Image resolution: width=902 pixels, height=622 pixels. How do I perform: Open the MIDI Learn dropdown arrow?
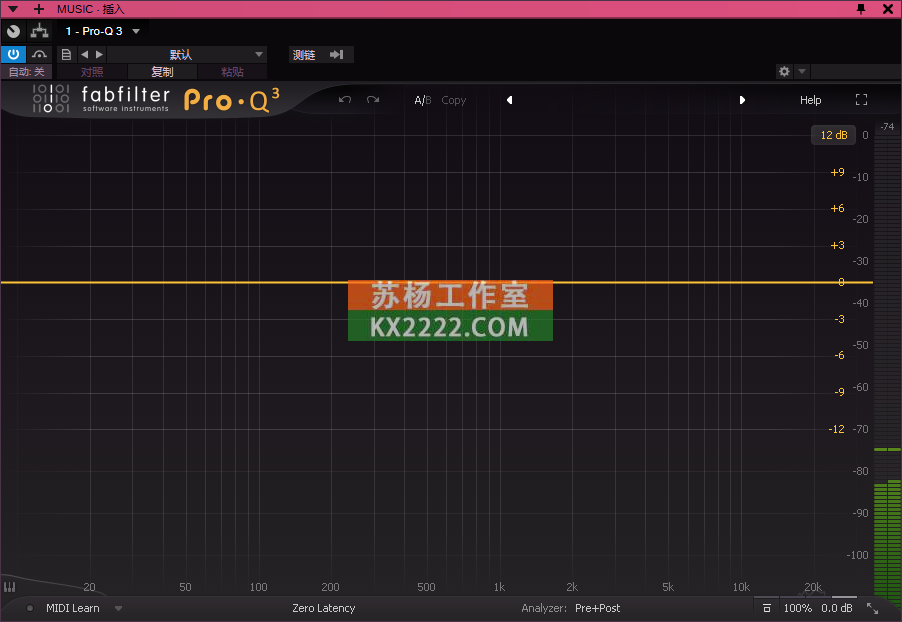(x=118, y=608)
